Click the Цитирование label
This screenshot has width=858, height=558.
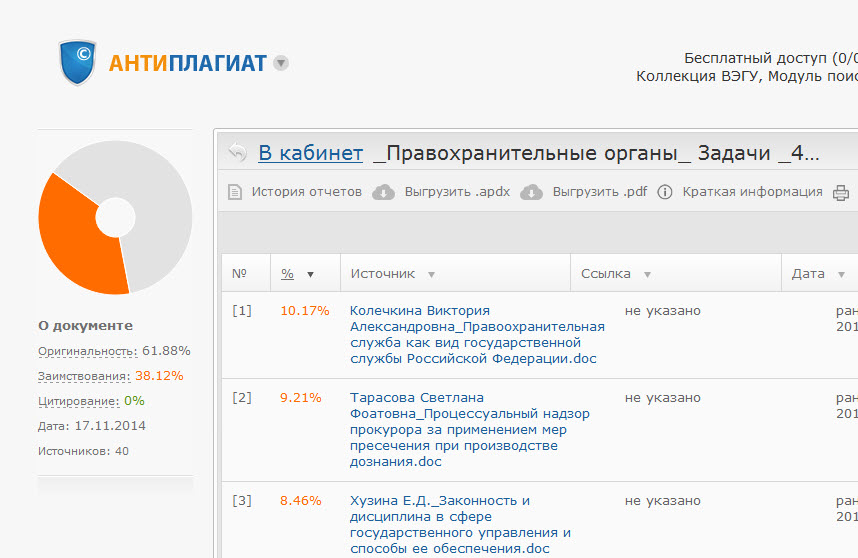pos(79,401)
